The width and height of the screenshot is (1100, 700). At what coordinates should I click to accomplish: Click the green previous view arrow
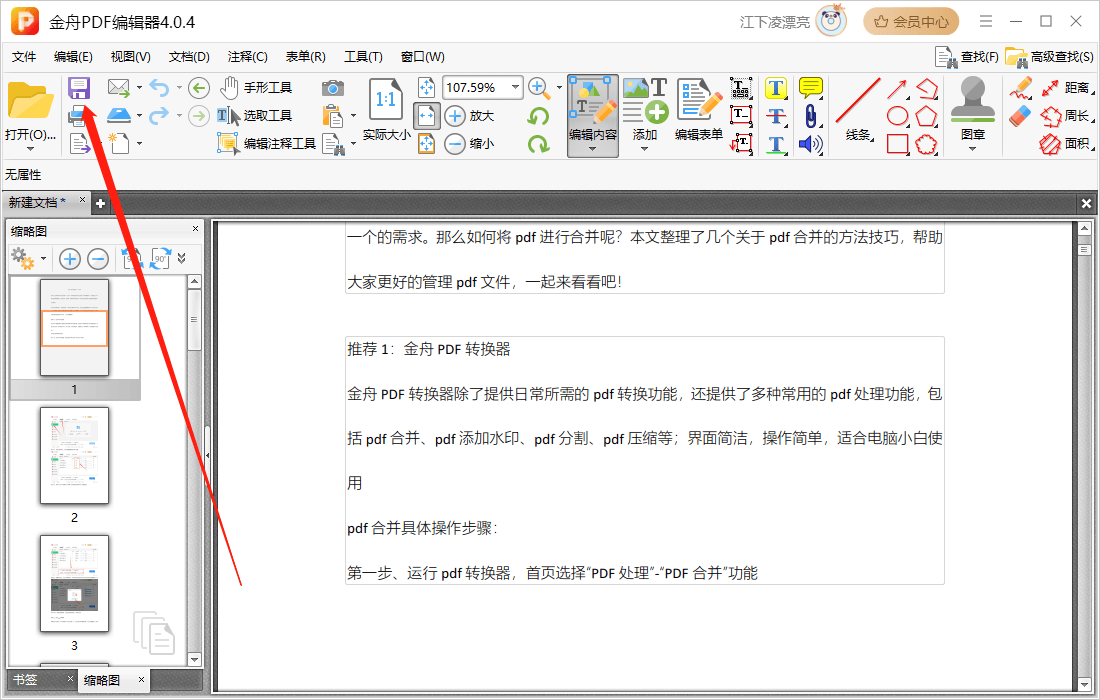199,88
